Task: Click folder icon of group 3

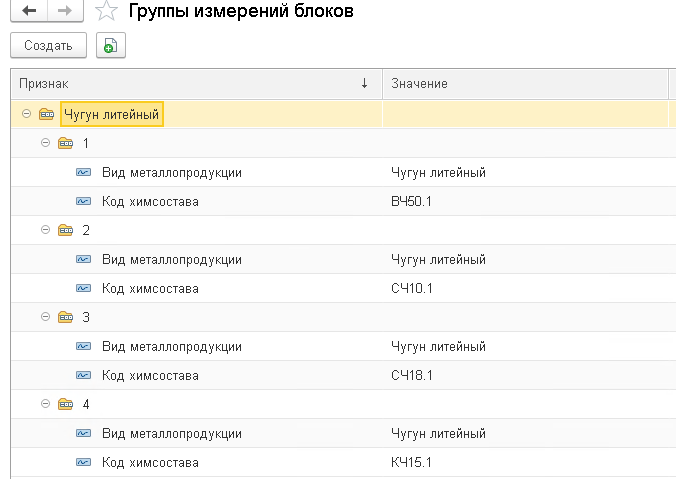Action: point(66,318)
